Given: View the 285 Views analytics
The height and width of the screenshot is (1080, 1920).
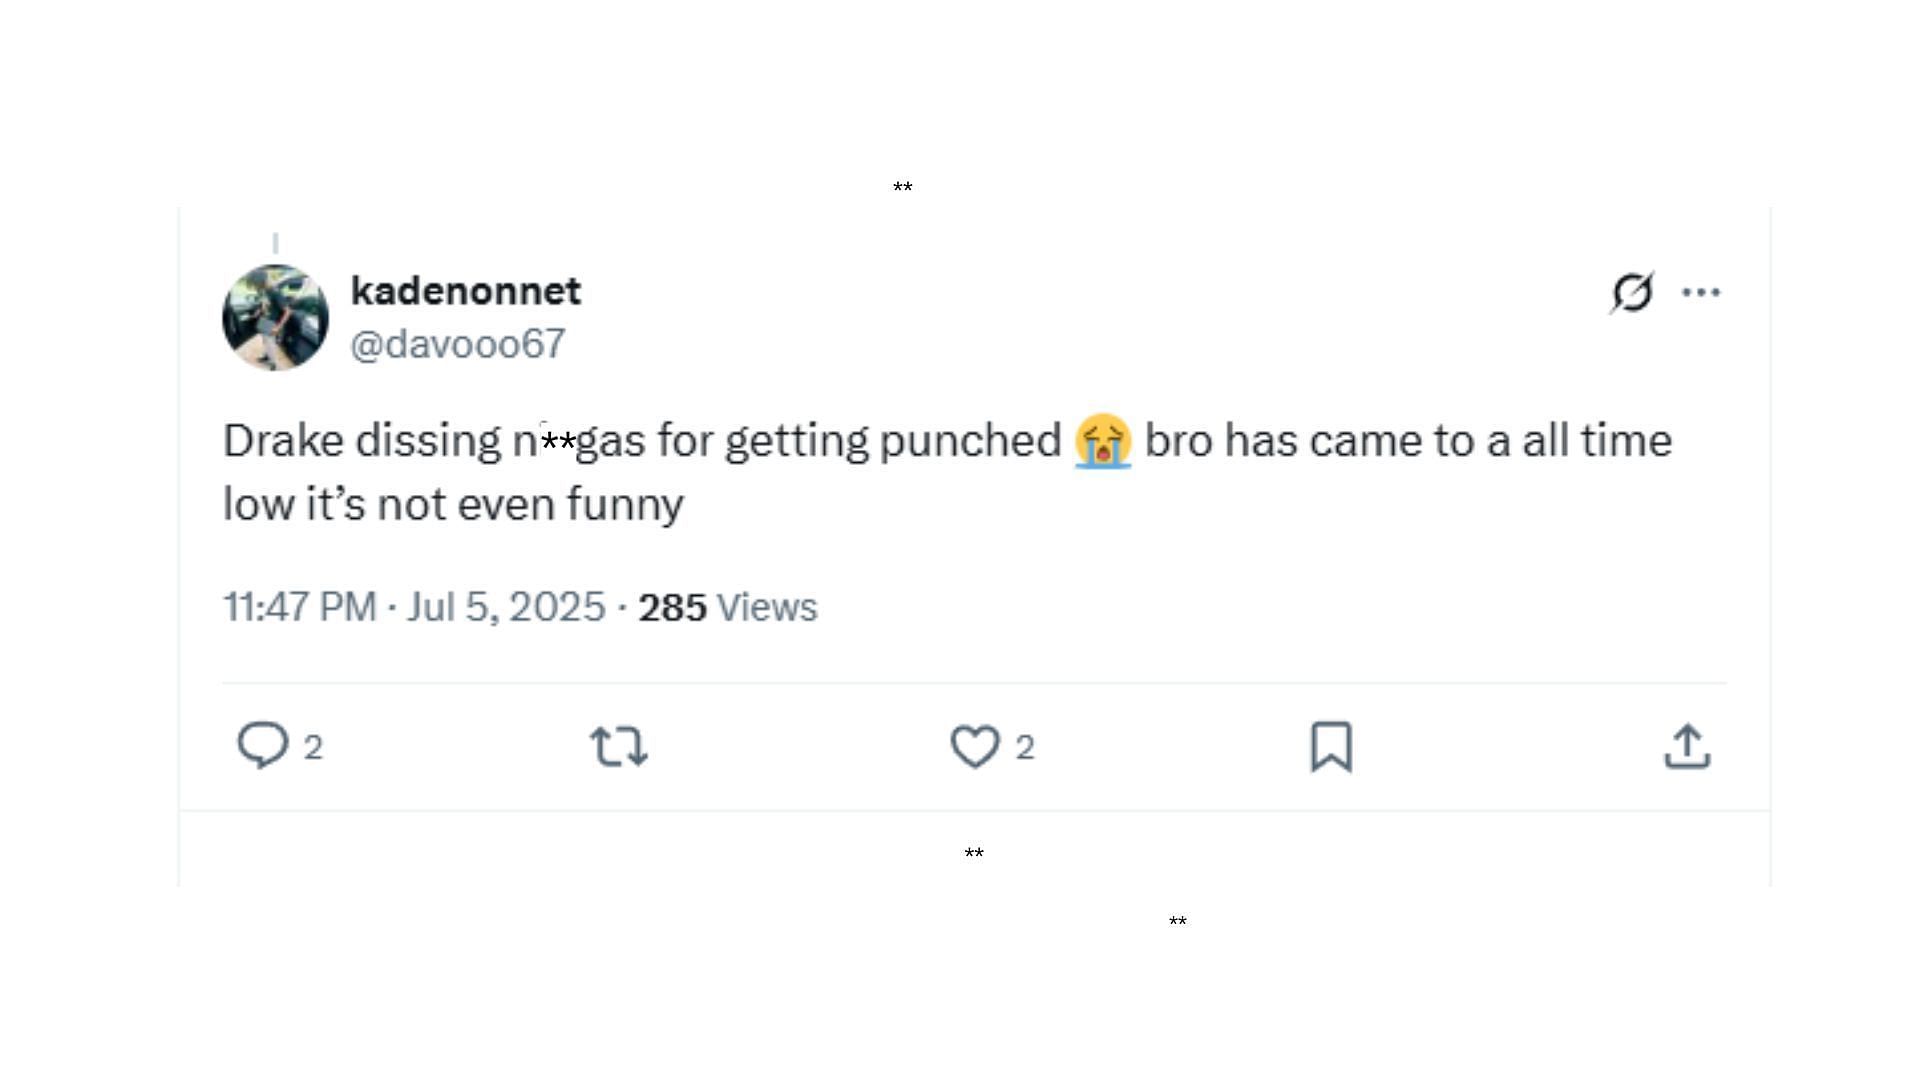Looking at the screenshot, I should [x=727, y=607].
